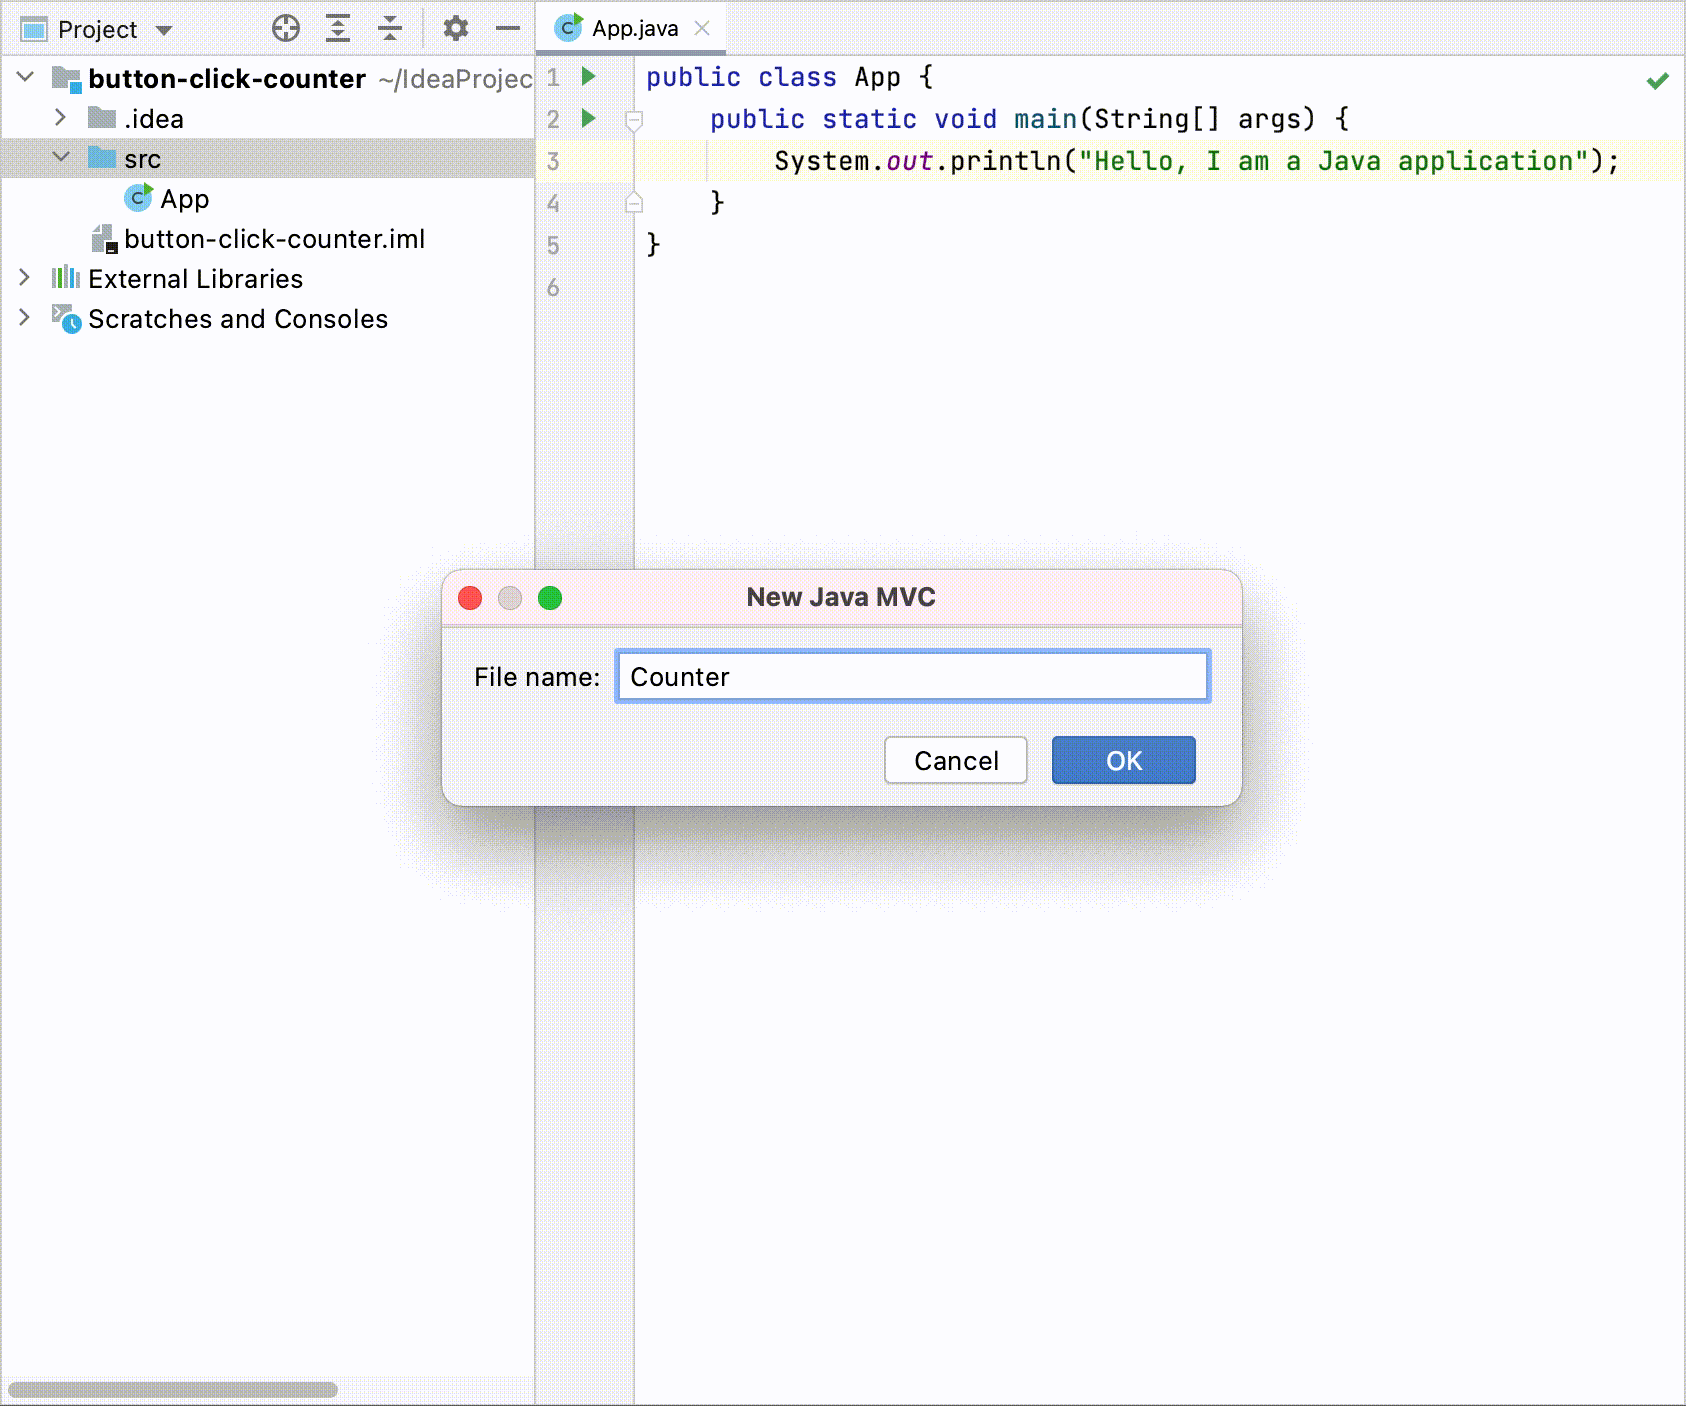Image resolution: width=1686 pixels, height=1406 pixels.
Task: Focus the File name text field
Action: tap(911, 676)
